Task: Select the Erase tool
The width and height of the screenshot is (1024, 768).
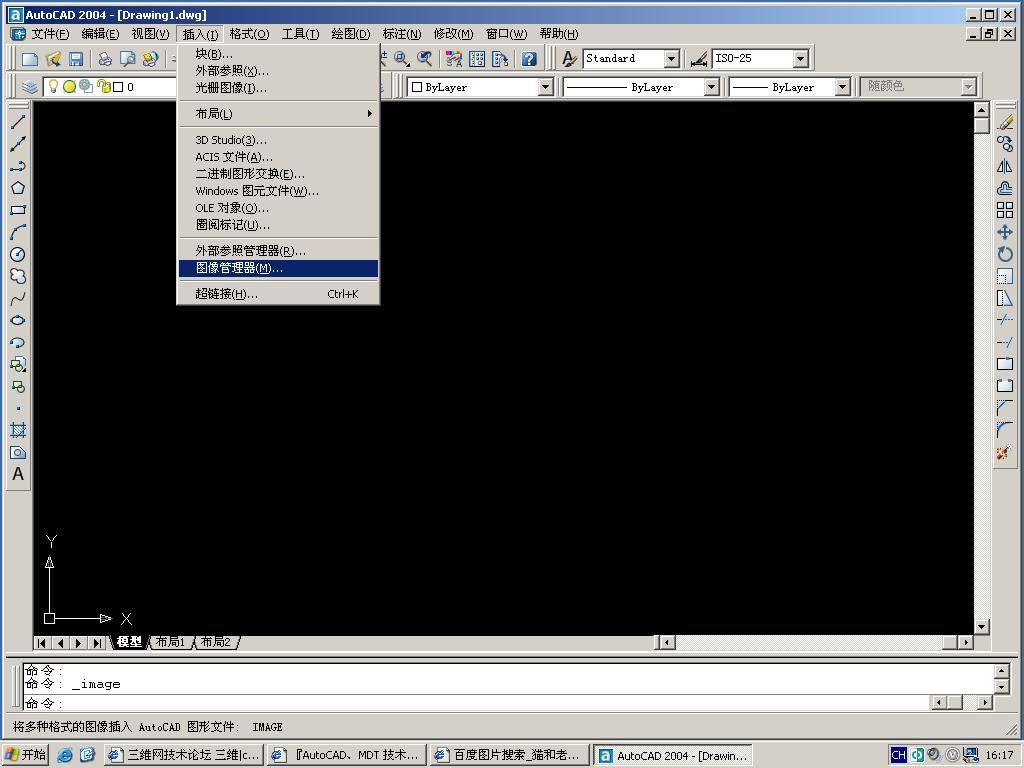Action: point(1005,122)
